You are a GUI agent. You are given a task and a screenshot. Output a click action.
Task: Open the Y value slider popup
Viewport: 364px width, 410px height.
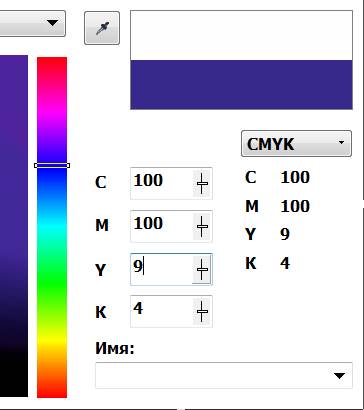point(202,269)
